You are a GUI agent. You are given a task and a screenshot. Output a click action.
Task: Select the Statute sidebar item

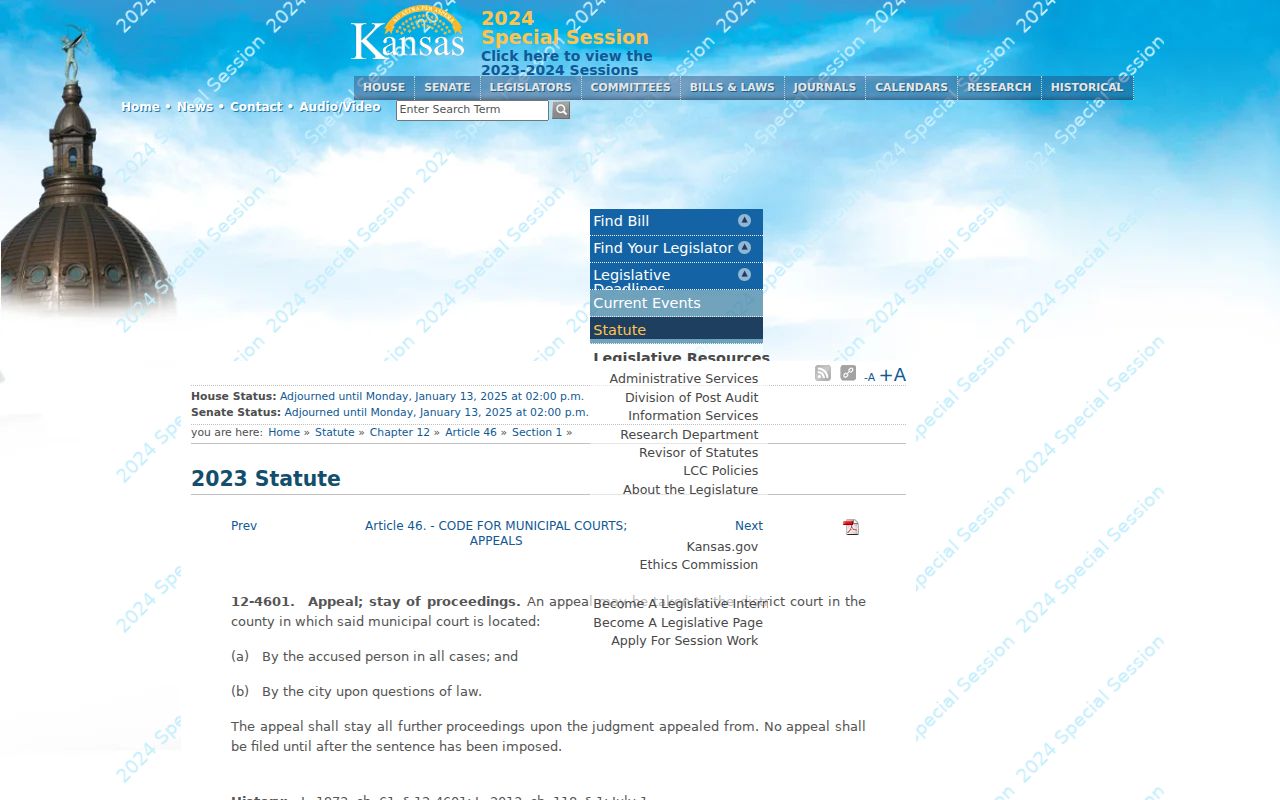click(676, 330)
